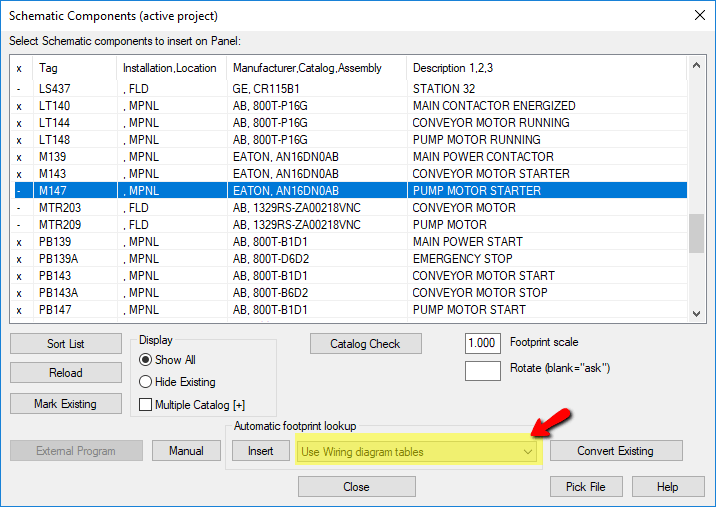This screenshot has height=507, width=716.
Task: Select the M139 row
Action: (x=351, y=157)
